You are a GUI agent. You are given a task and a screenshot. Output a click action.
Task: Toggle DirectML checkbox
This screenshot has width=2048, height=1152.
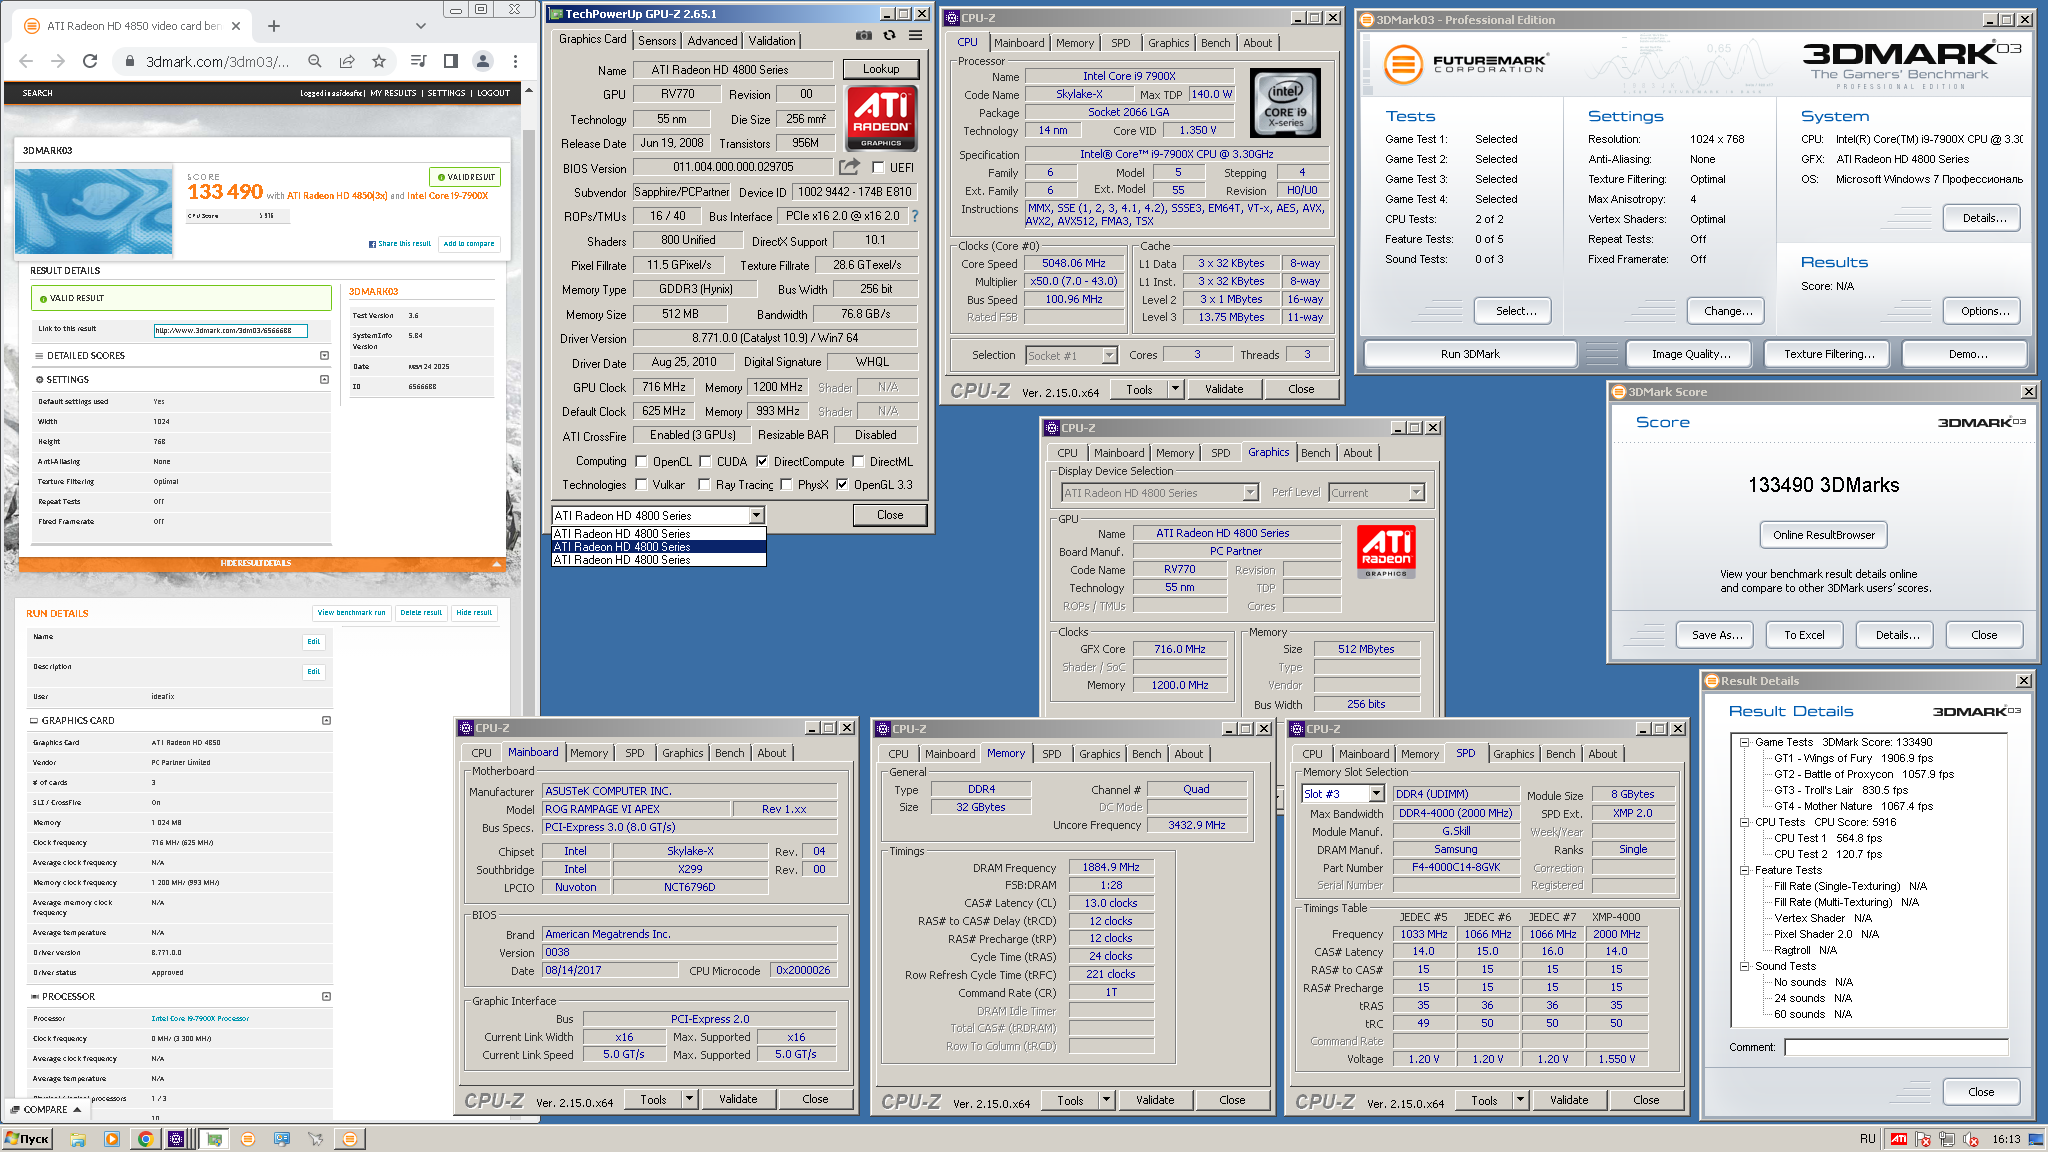coord(858,461)
